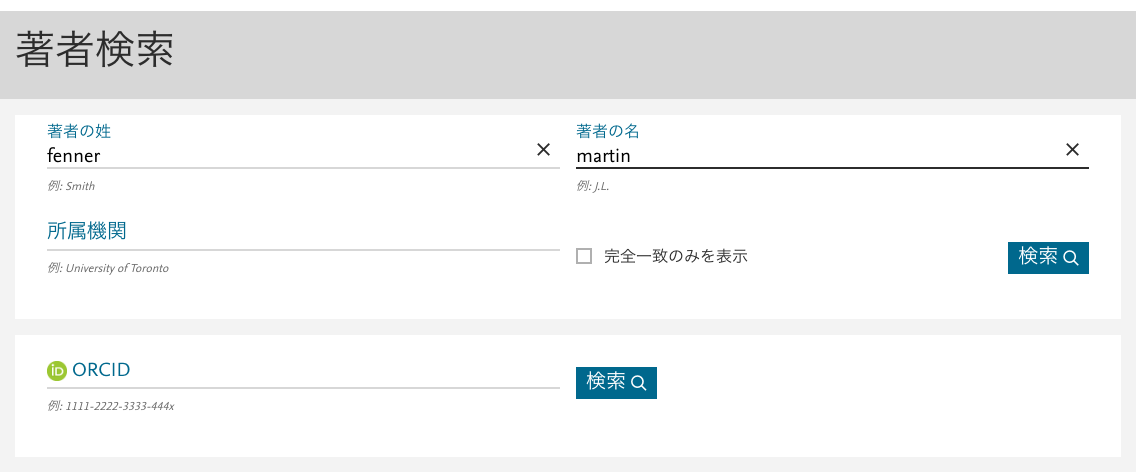The width and height of the screenshot is (1136, 472).
Task: Click the 完全一致のみを表示 label text
Action: click(675, 256)
